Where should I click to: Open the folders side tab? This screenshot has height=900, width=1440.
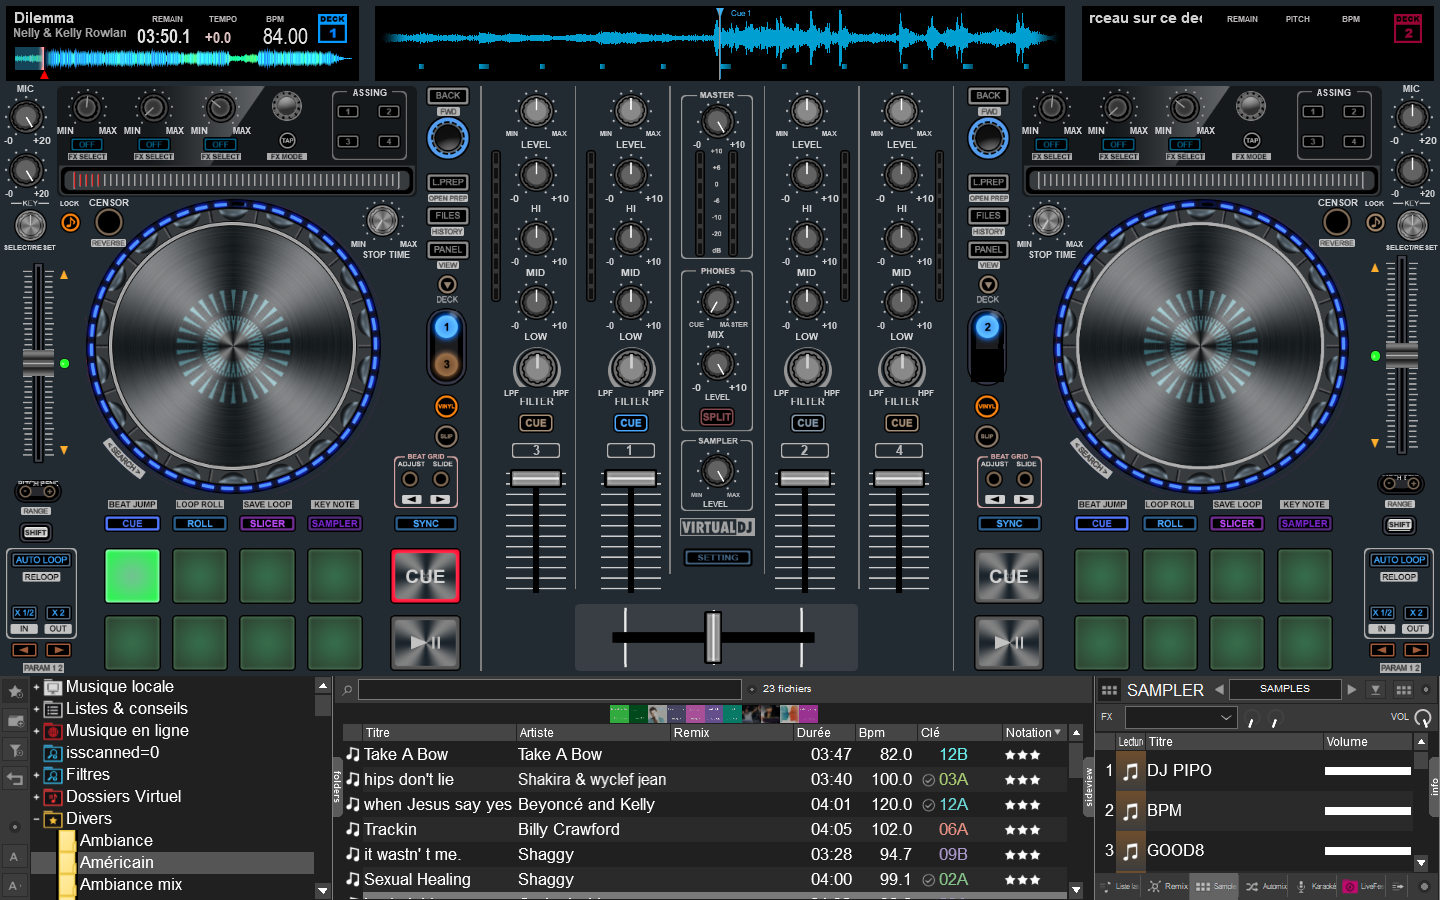(337, 787)
